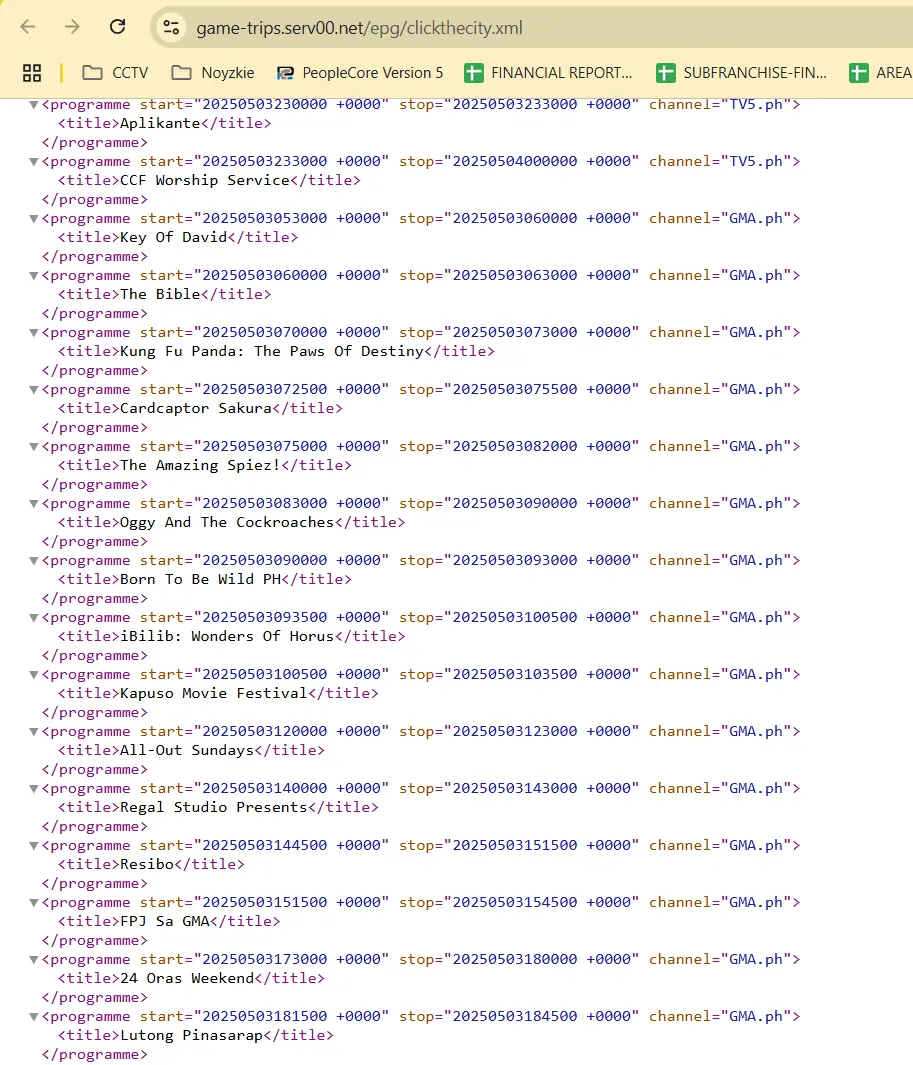This screenshot has height=1065, width=913.
Task: Collapse the All-Out Sundays programme node
Action: click(33, 733)
